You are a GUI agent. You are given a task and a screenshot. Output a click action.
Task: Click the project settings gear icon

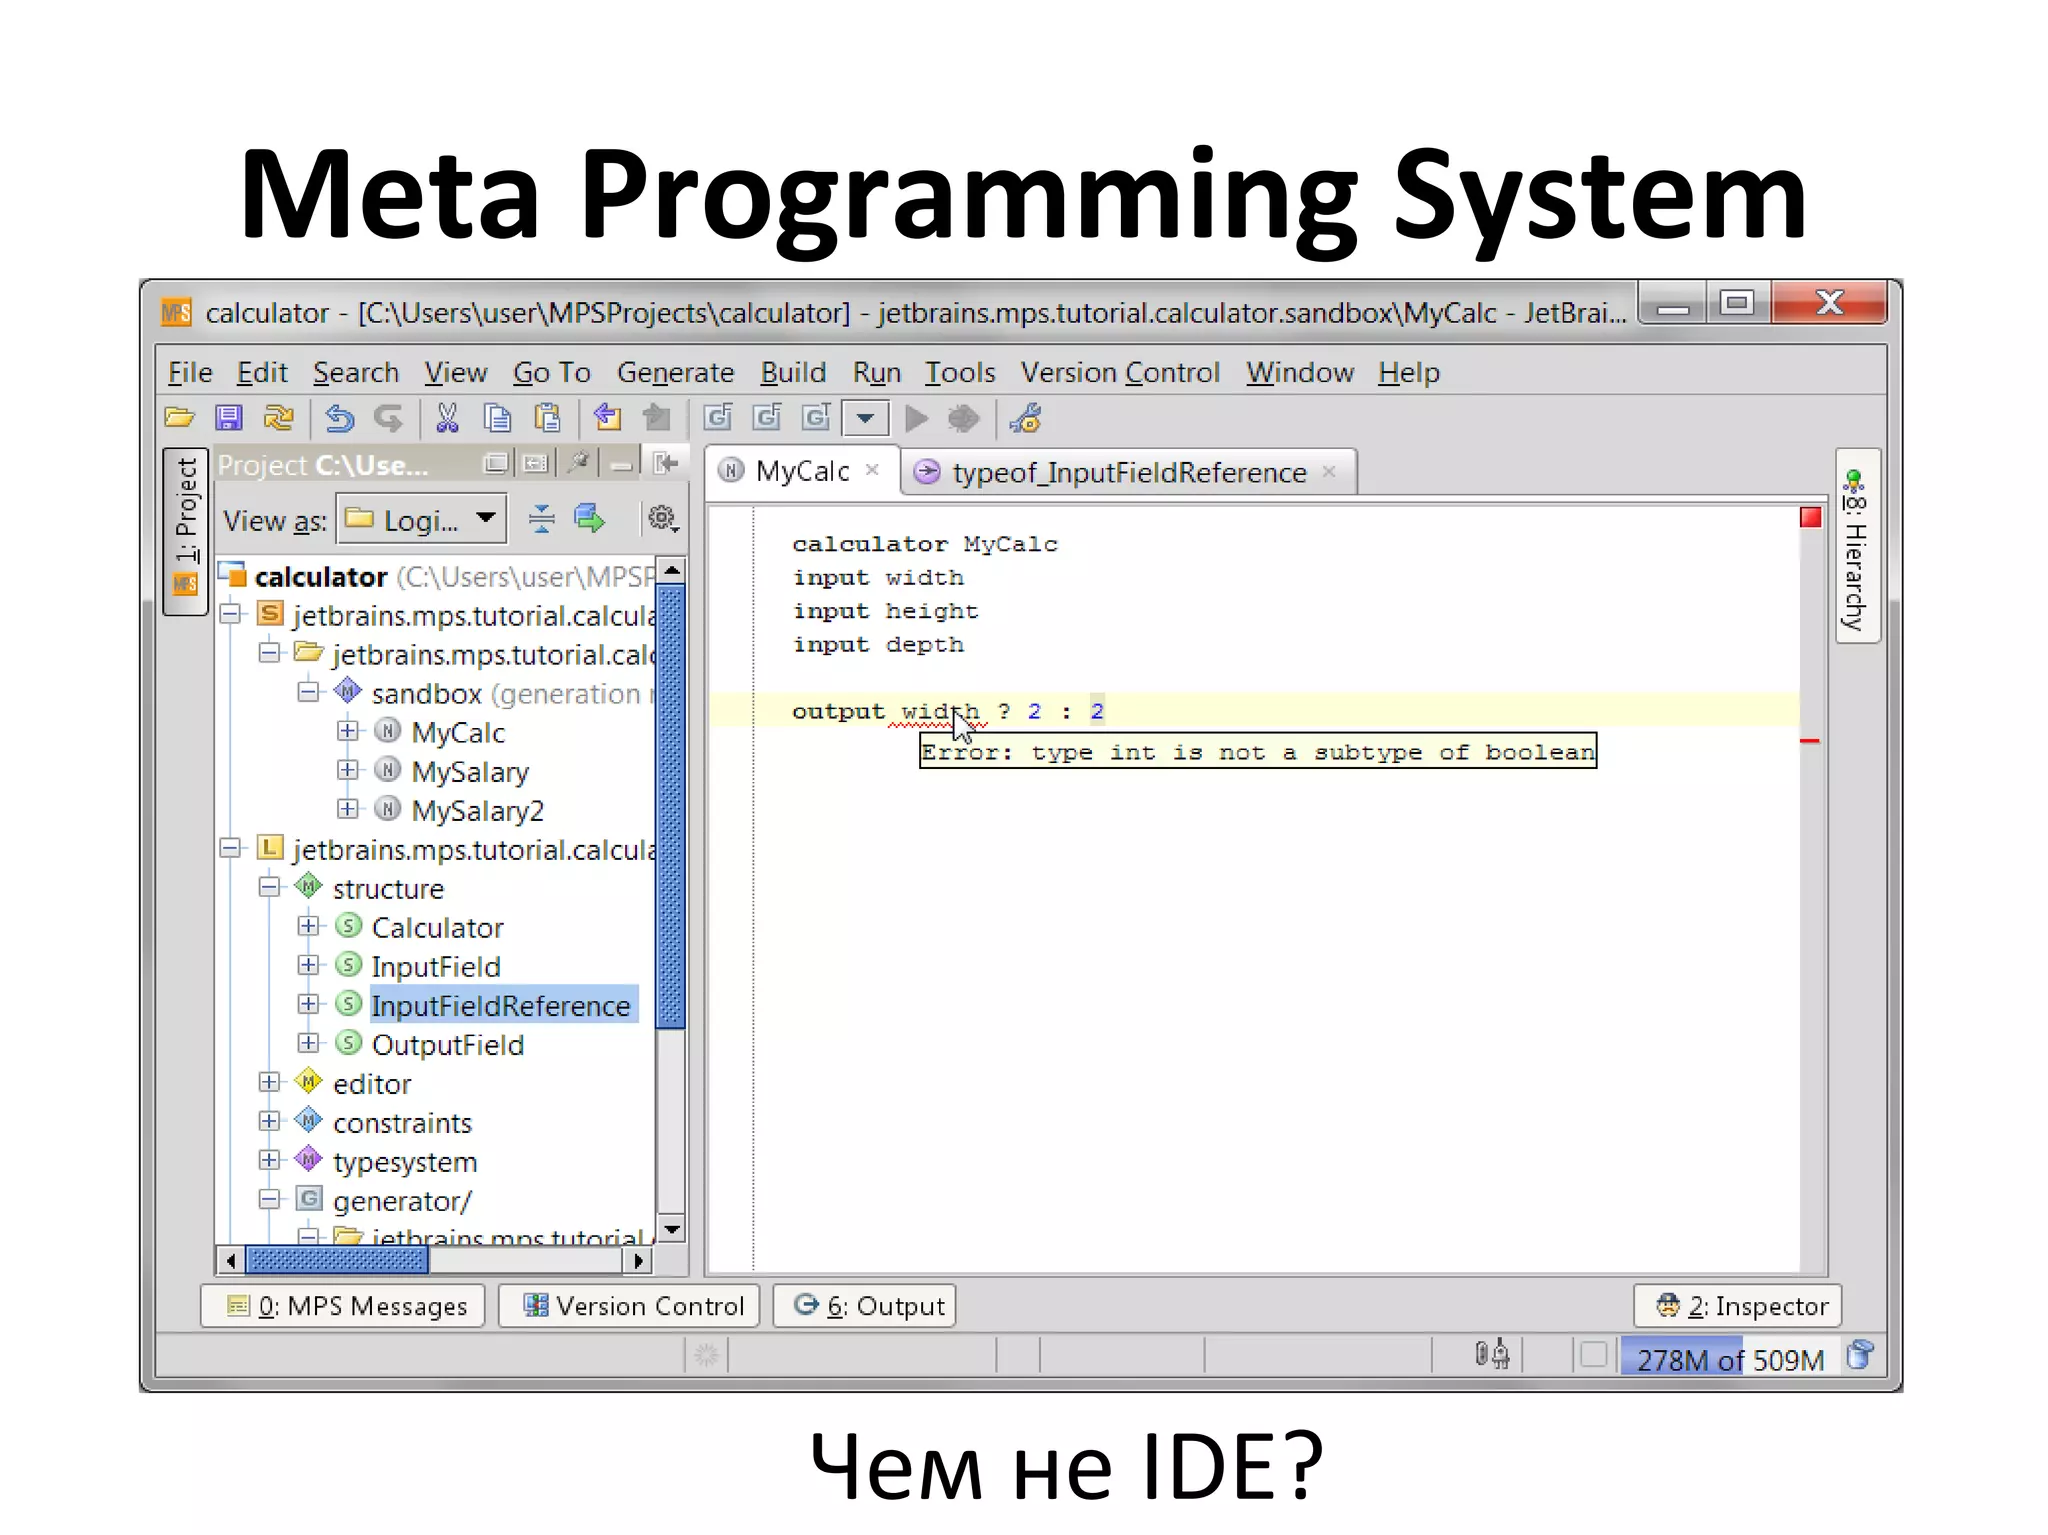coord(662,518)
